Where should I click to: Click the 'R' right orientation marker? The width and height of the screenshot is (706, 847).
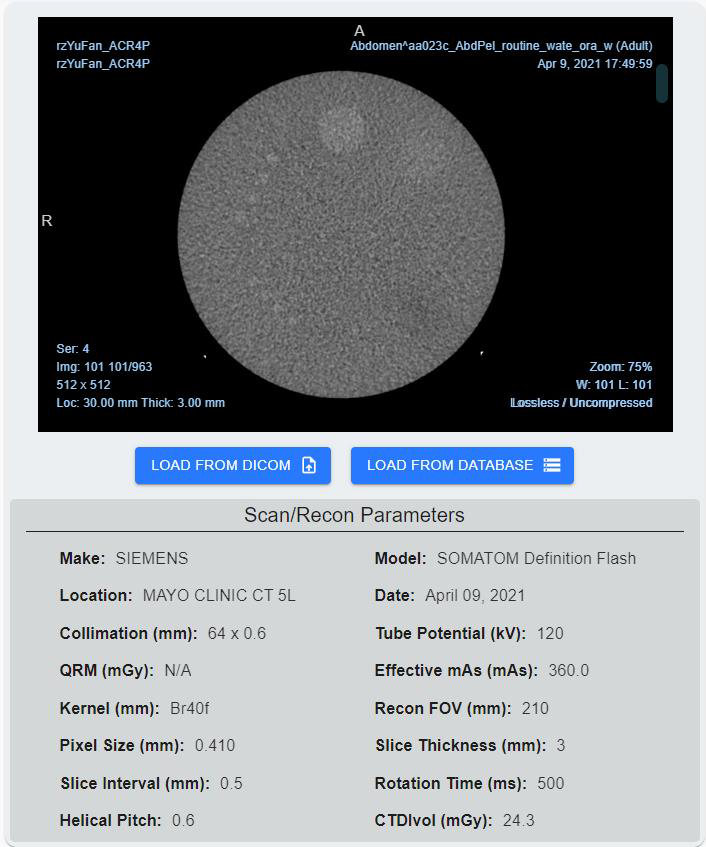[x=47, y=221]
